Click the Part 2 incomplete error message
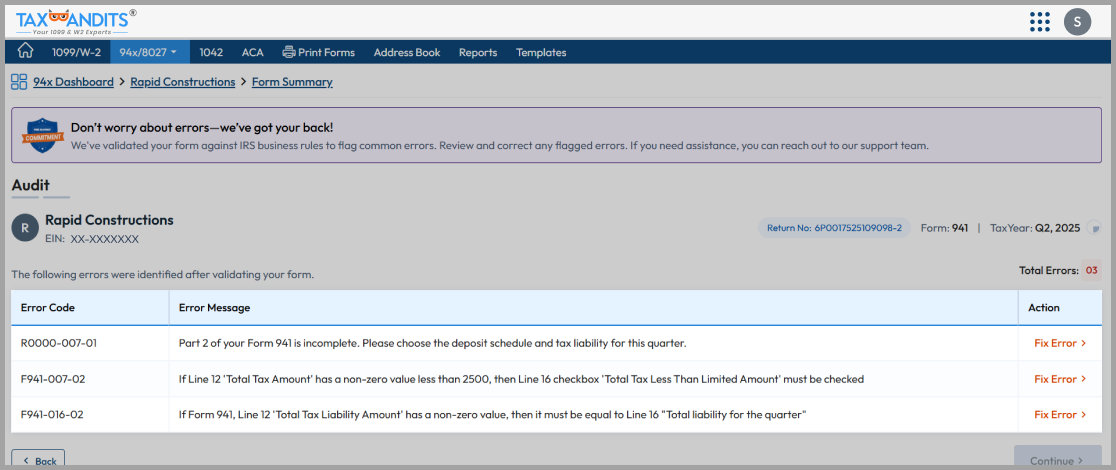1116x470 pixels. coord(432,343)
